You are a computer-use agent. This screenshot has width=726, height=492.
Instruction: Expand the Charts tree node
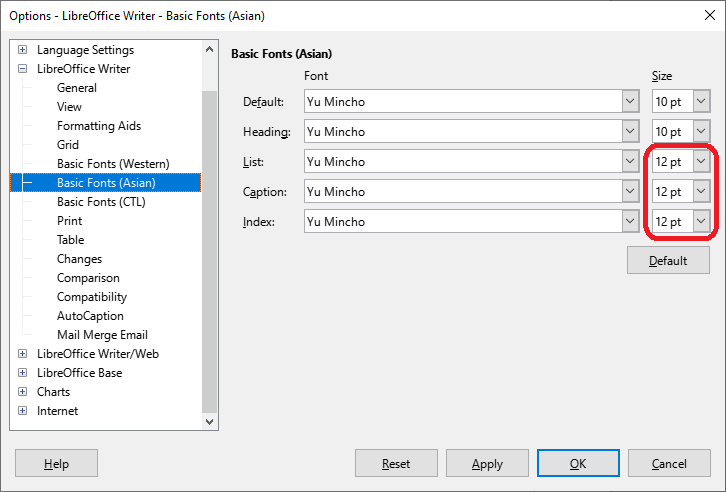22,392
